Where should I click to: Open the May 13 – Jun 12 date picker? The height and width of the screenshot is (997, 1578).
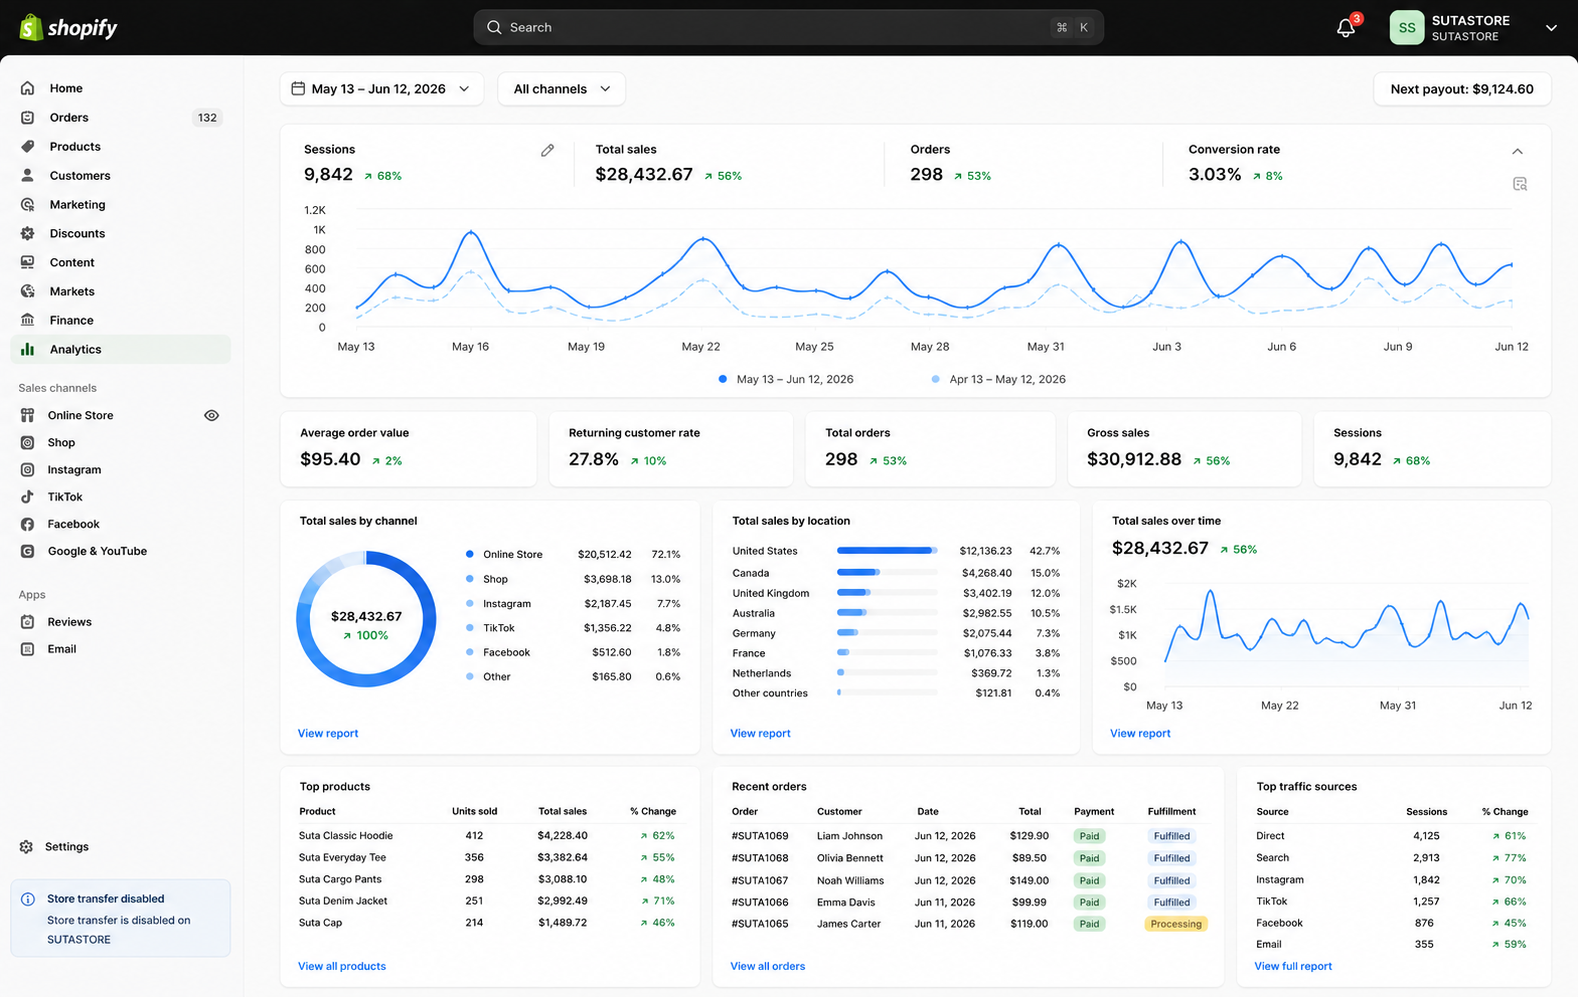[x=381, y=89]
